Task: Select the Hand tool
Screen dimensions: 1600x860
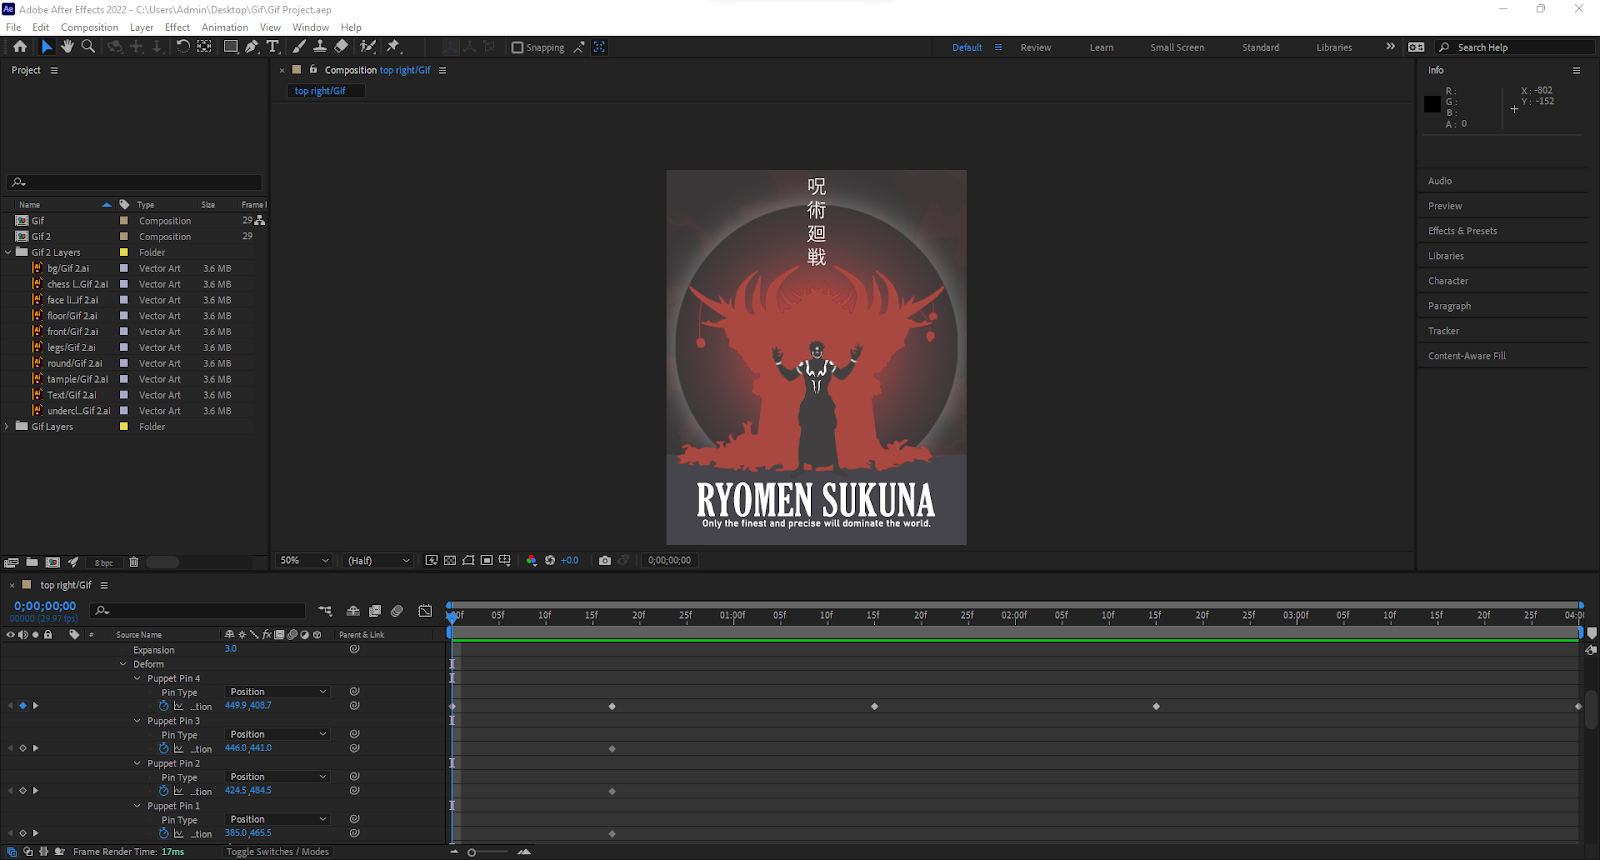Action: (67, 46)
